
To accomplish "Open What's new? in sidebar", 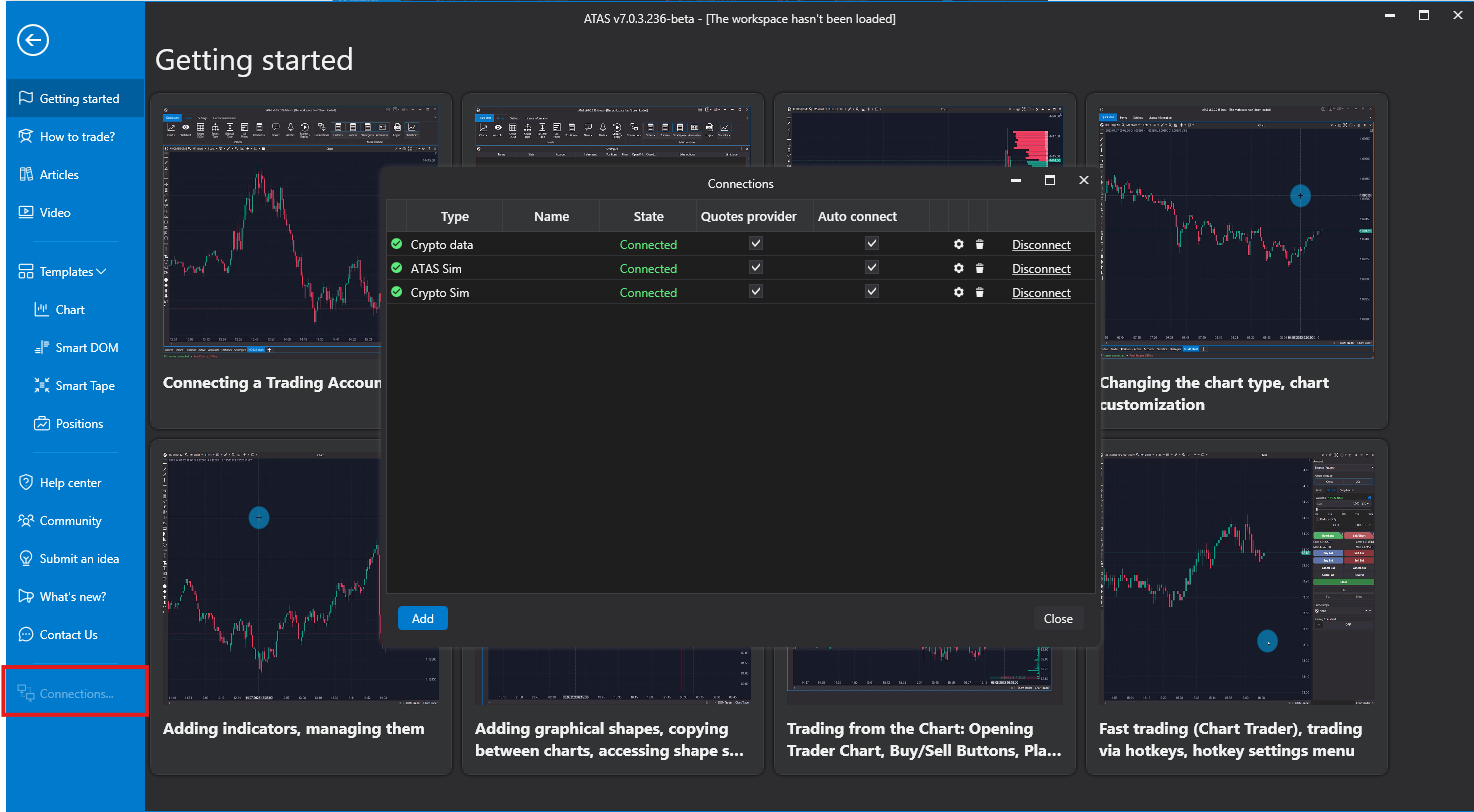I will 75,597.
